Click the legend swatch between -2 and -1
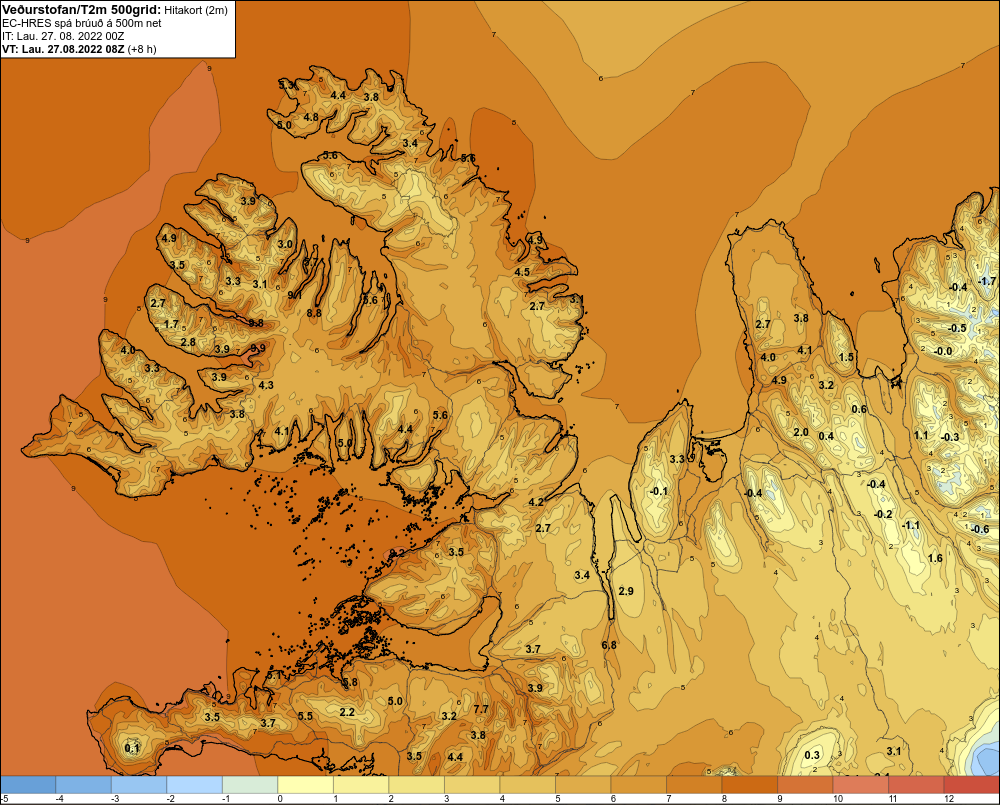 195,785
